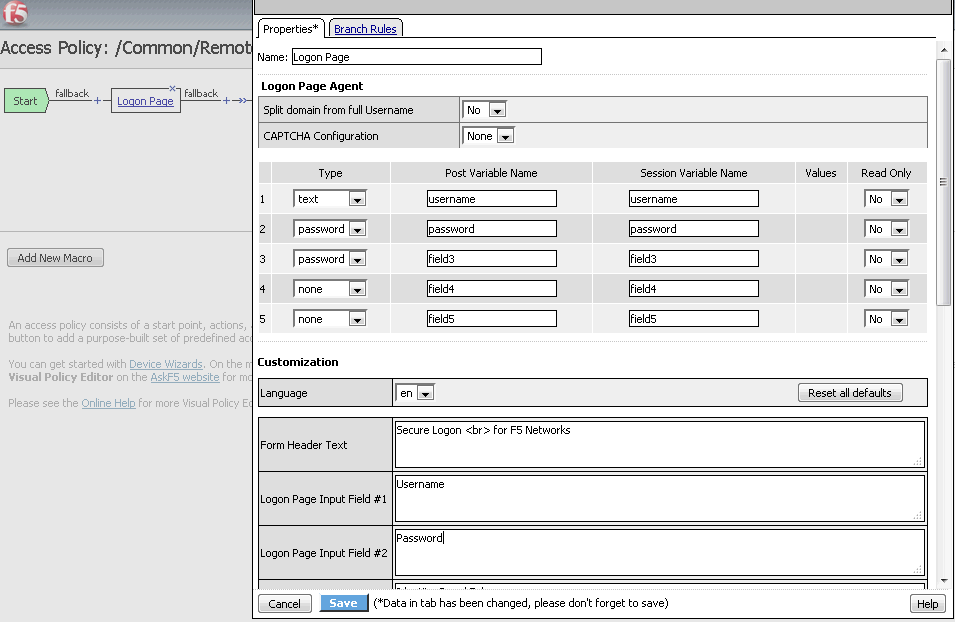Open Type dropdown for row 1
Image resolution: width=955 pixels, height=622 pixels.
click(x=357, y=199)
